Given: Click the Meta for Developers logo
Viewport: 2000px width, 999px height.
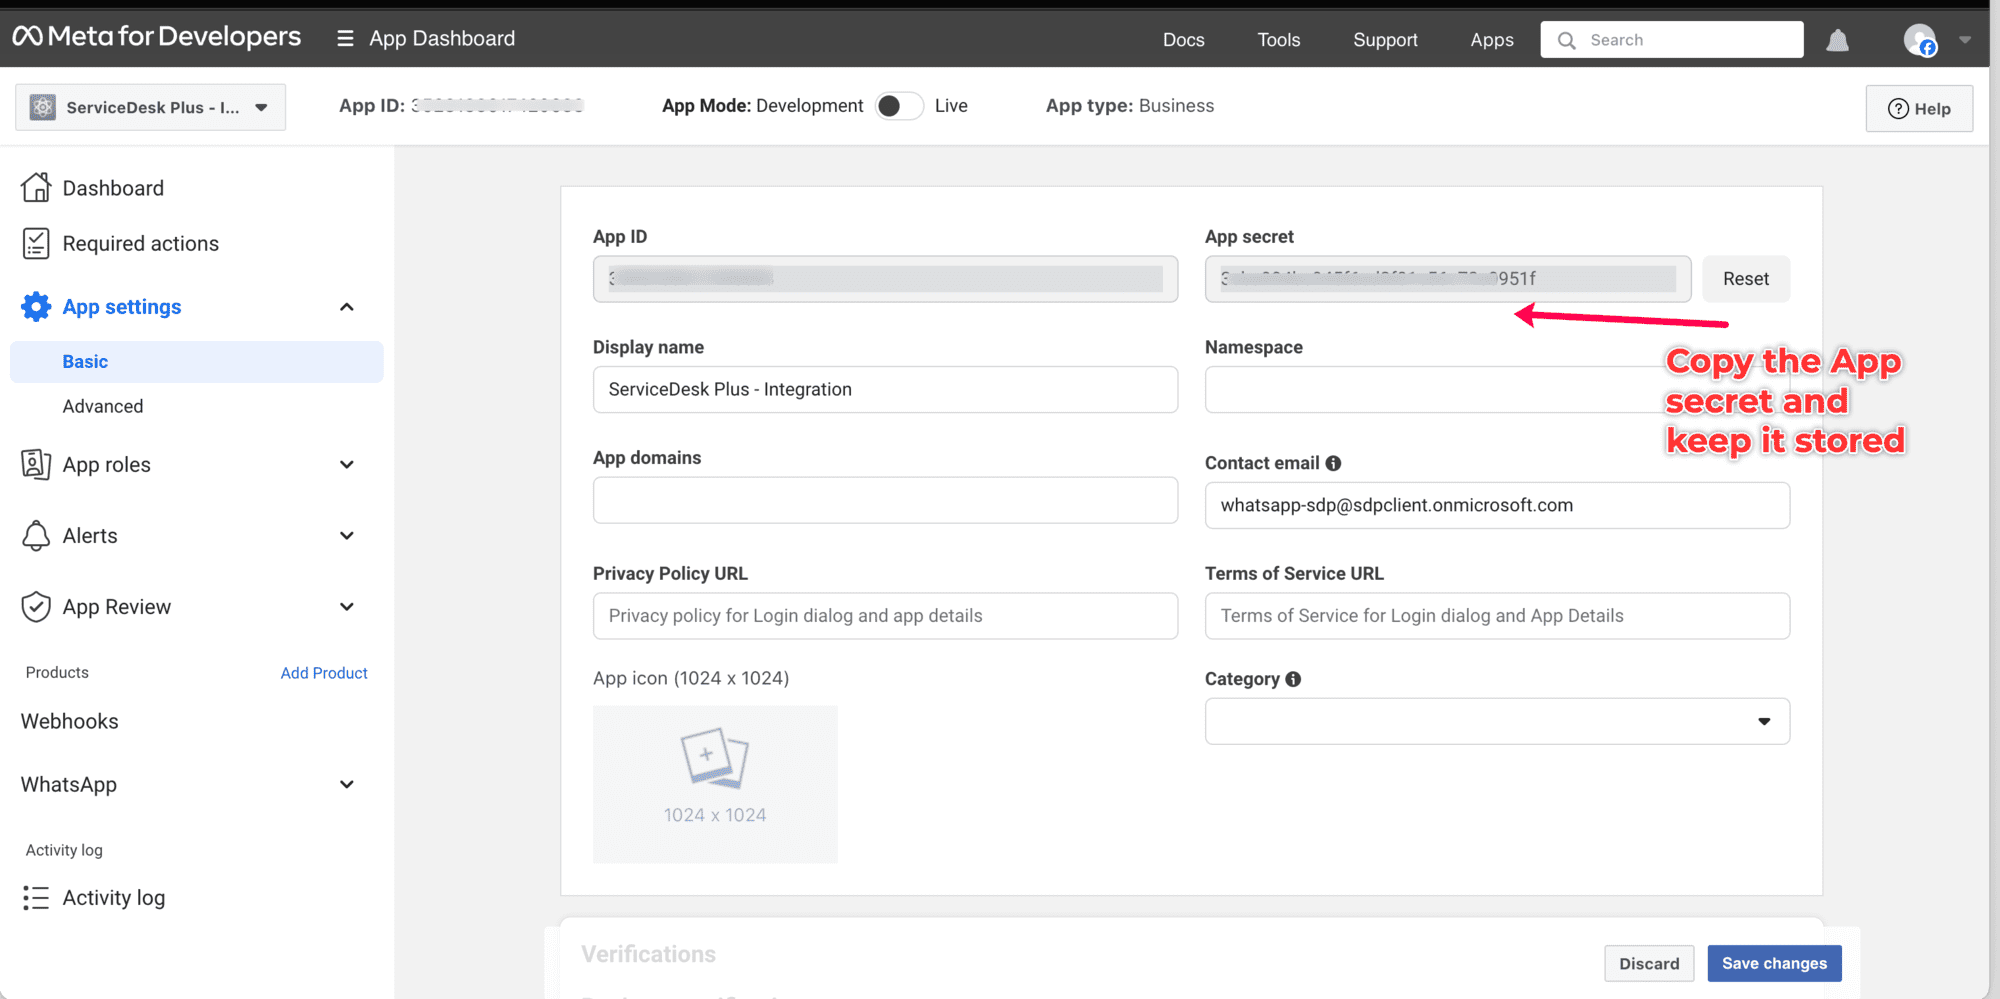Looking at the screenshot, I should coord(157,37).
